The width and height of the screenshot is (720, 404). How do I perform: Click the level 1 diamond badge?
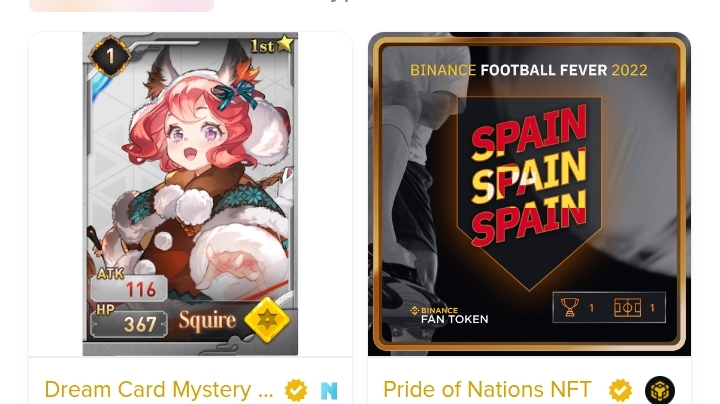[x=110, y=56]
